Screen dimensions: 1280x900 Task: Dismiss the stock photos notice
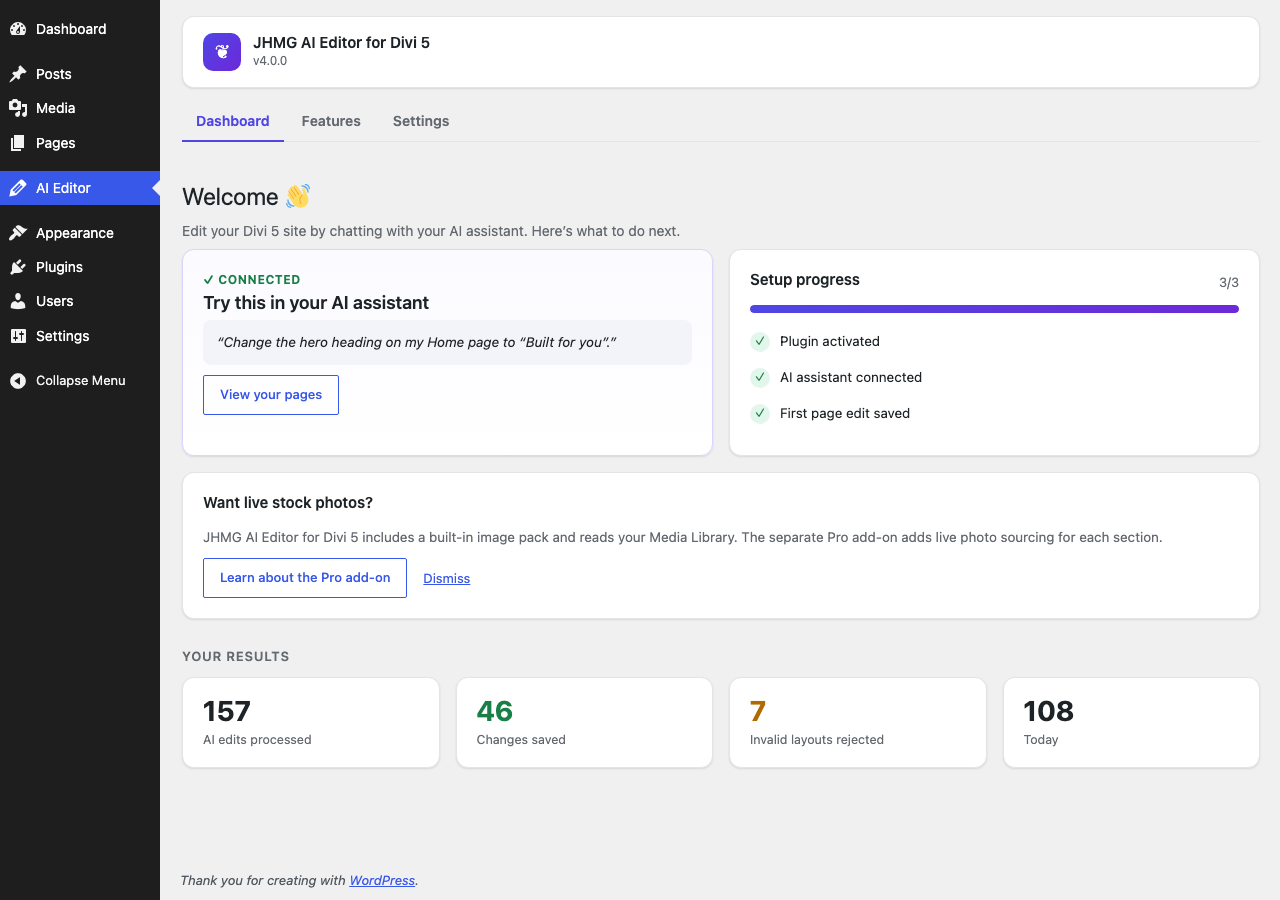pos(446,578)
